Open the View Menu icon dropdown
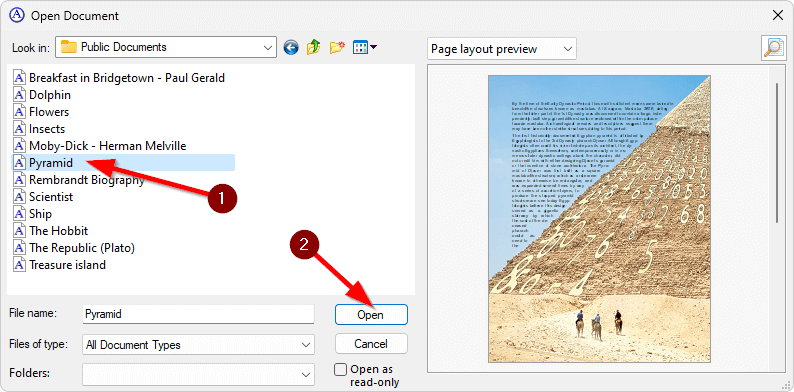The image size is (794, 392). click(x=365, y=48)
